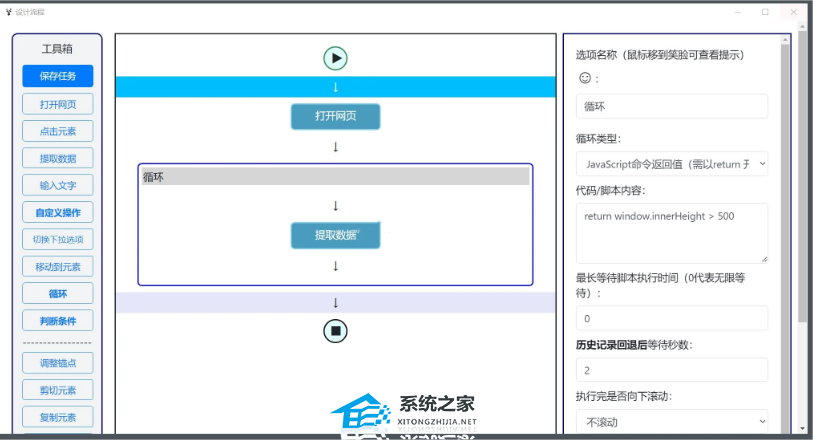Screen dimensions: 813x440
Task: Click the max wait time field showing 0
Action: [671, 318]
